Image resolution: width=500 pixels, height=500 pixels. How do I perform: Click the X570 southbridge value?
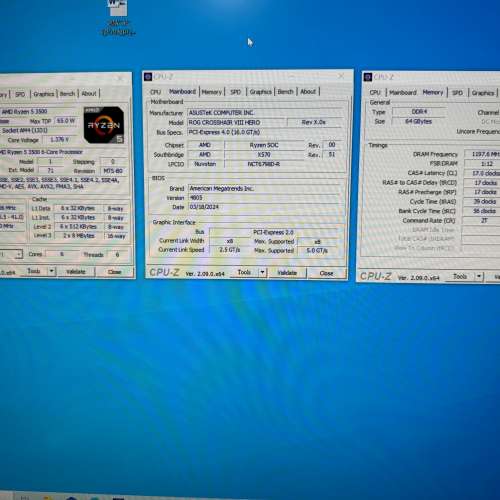pyautogui.click(x=264, y=155)
